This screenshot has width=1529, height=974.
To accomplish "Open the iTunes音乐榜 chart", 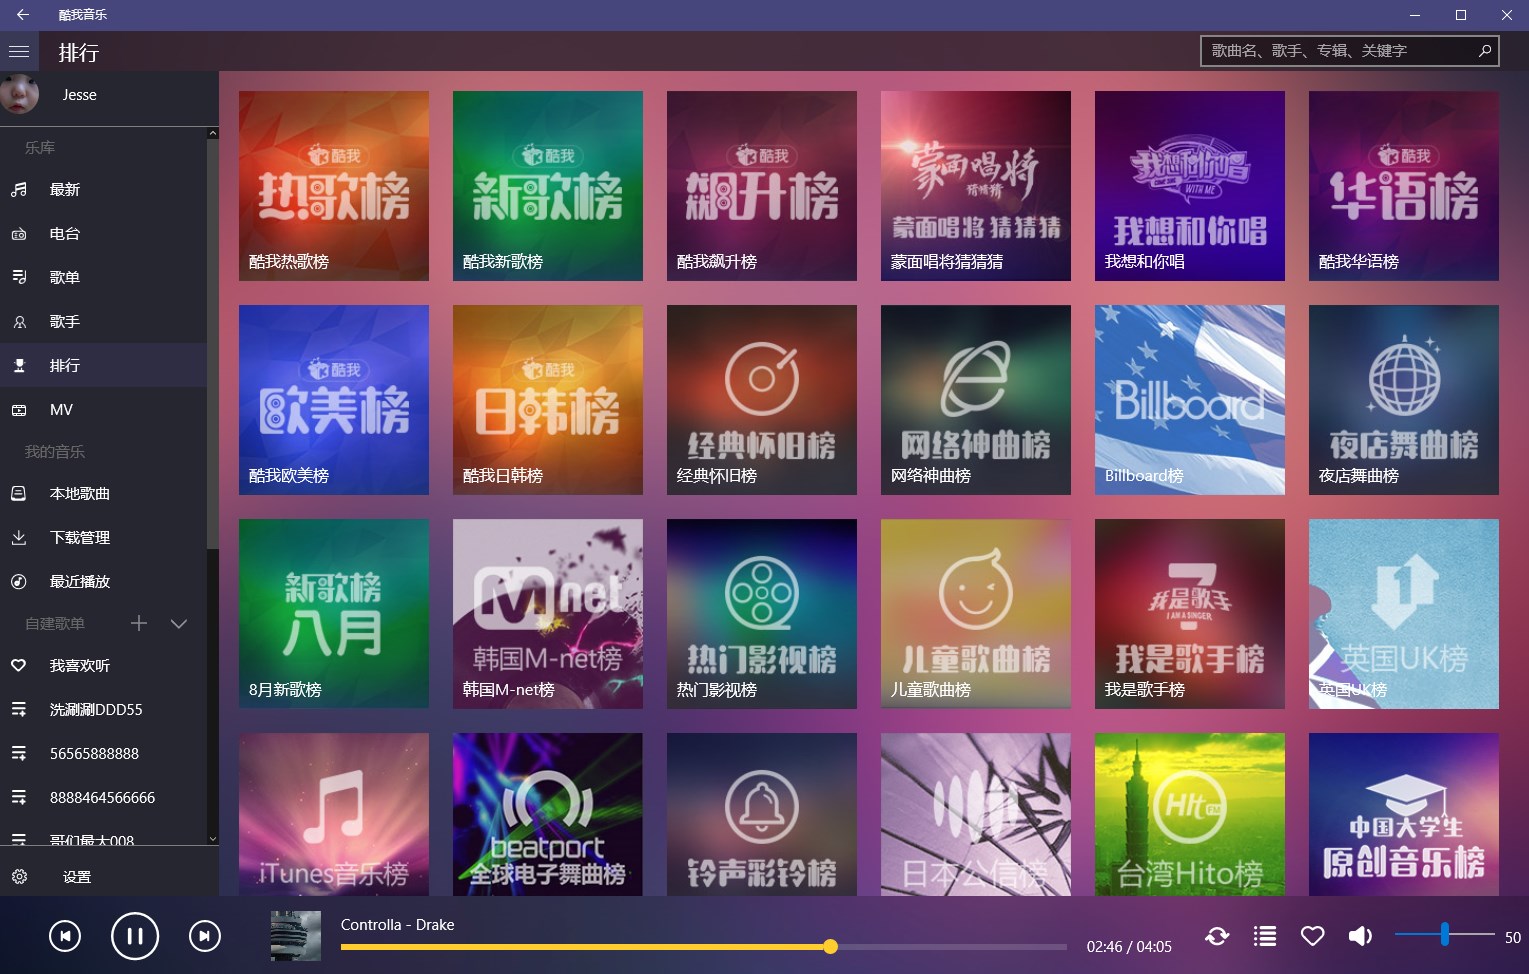I will point(334,814).
